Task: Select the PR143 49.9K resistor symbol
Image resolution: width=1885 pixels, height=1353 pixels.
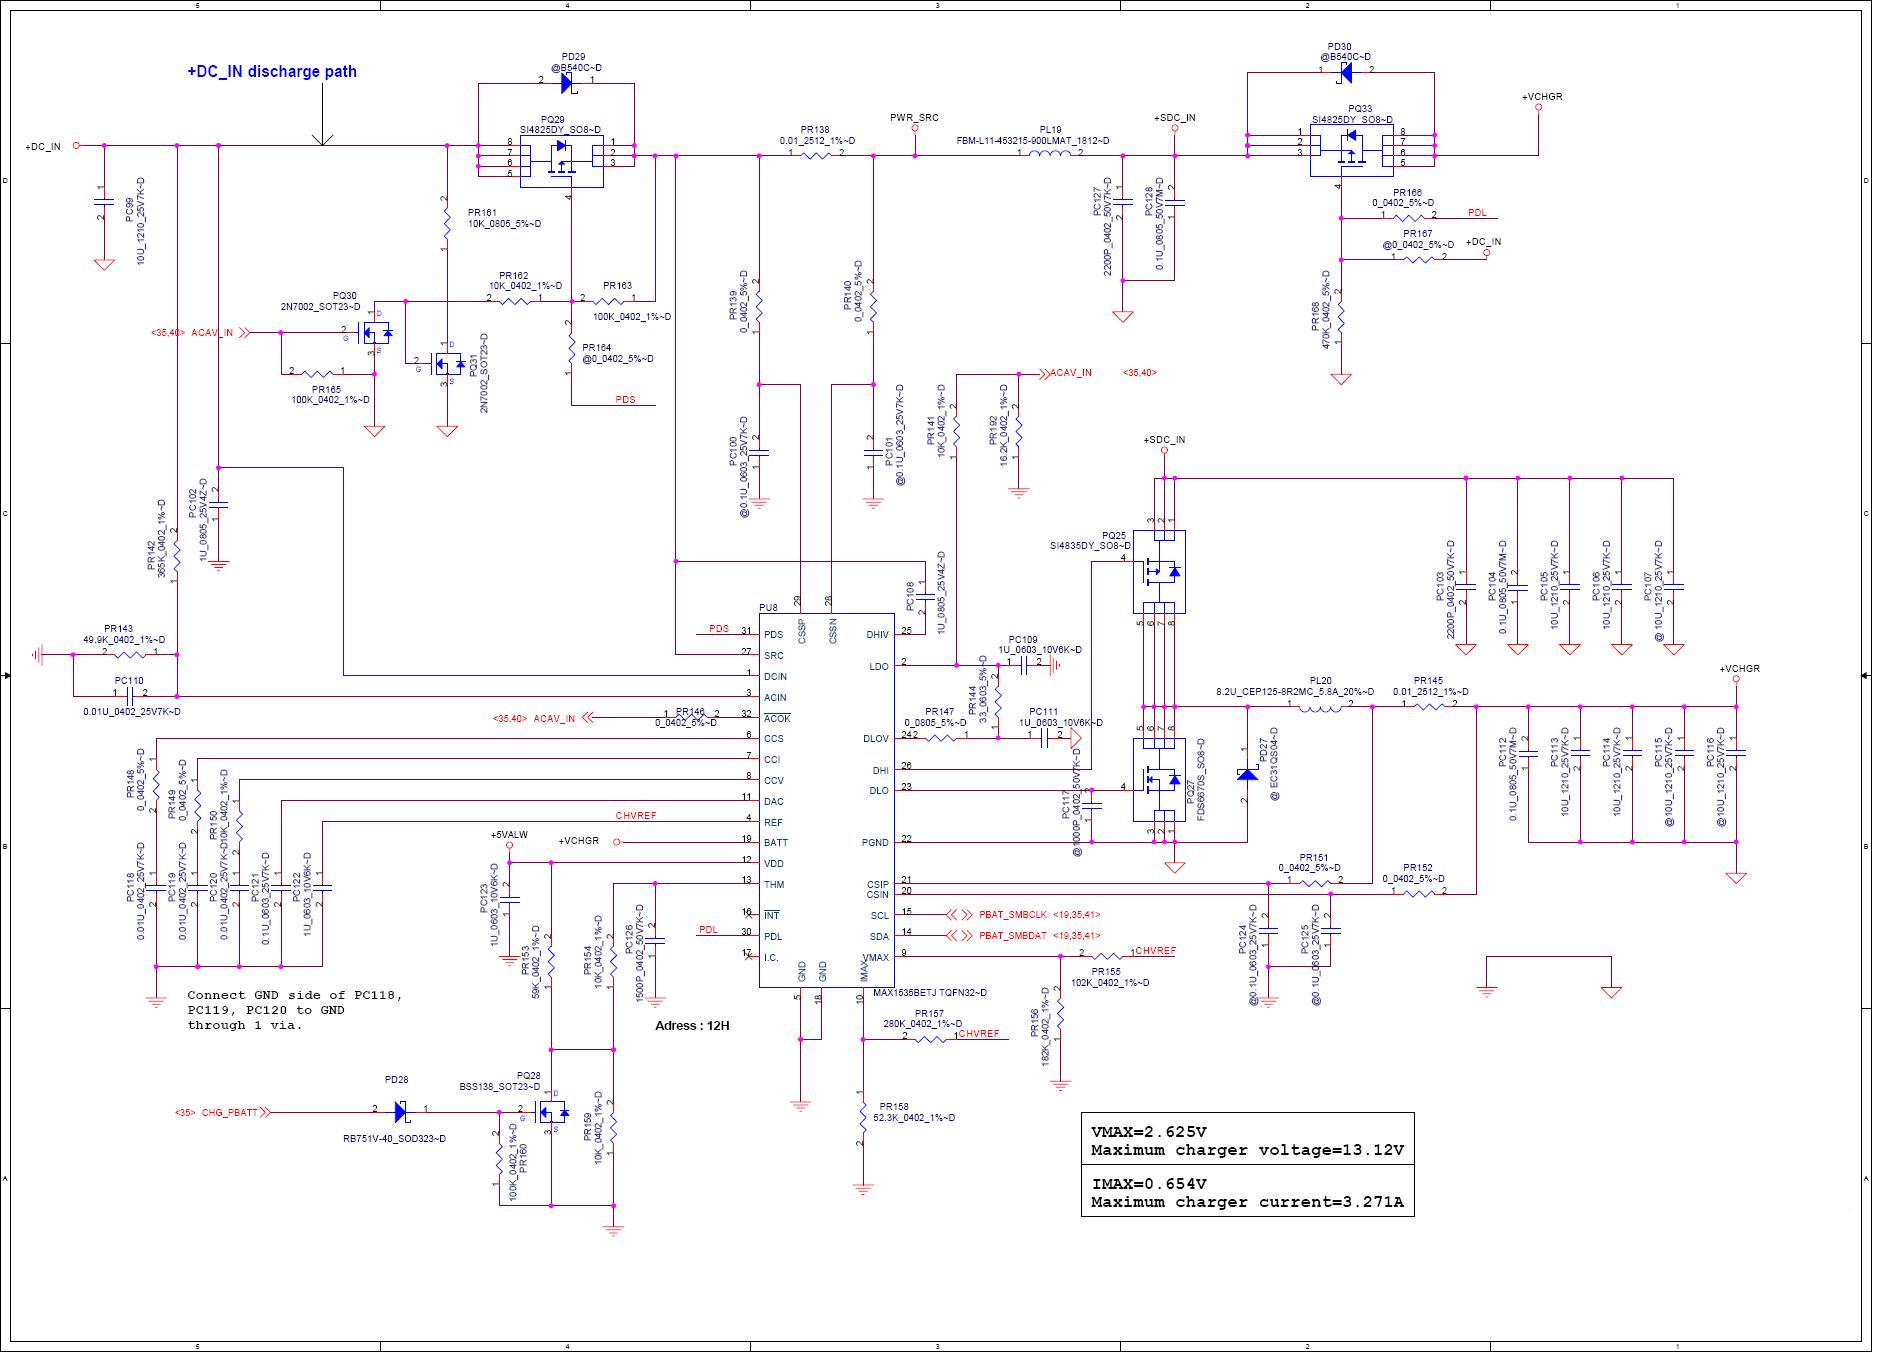Action: click(x=130, y=655)
